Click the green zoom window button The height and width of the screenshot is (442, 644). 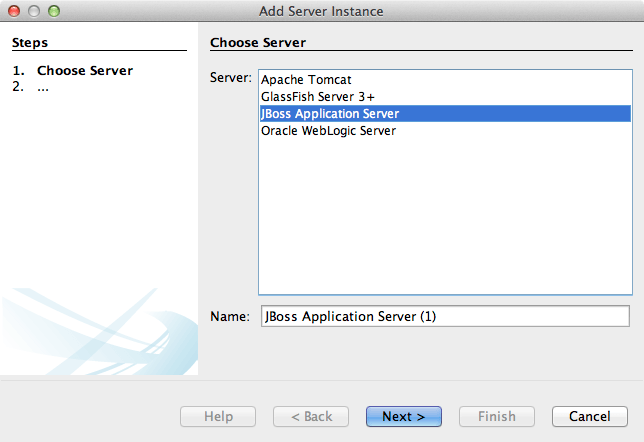point(54,11)
